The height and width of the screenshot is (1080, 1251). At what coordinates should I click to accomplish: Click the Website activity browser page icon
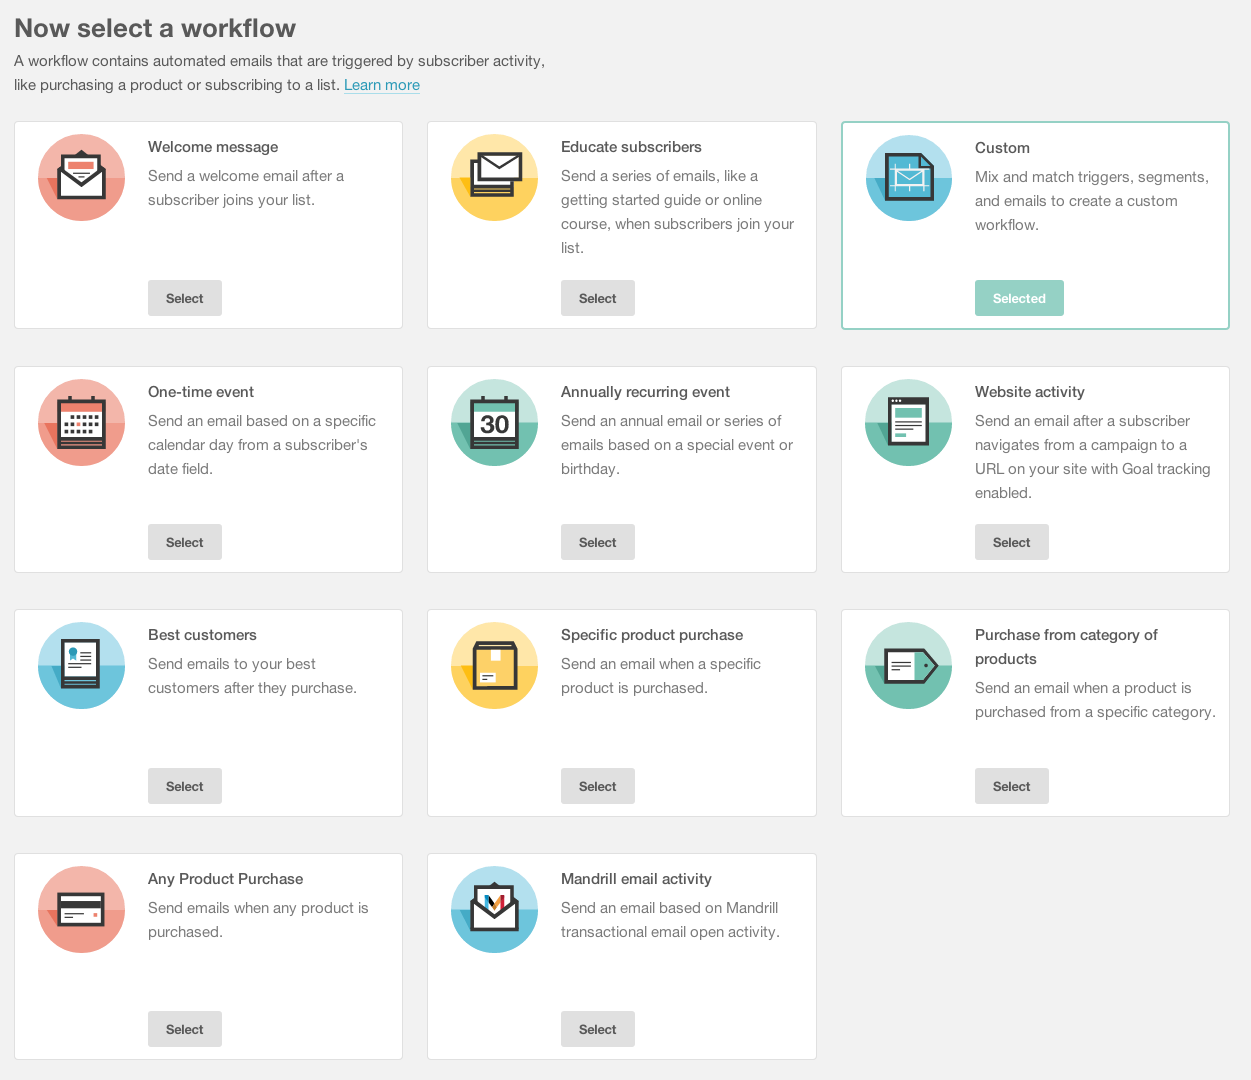908,423
